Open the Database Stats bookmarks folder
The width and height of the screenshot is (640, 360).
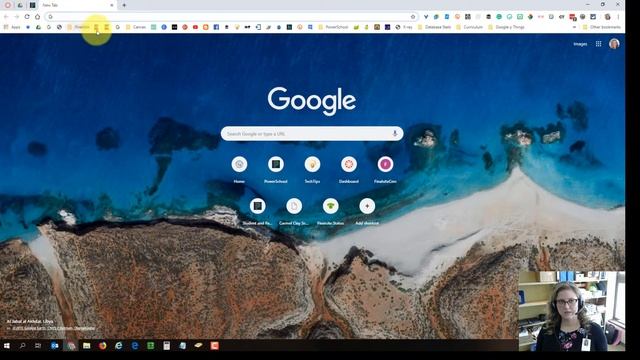pyautogui.click(x=435, y=27)
